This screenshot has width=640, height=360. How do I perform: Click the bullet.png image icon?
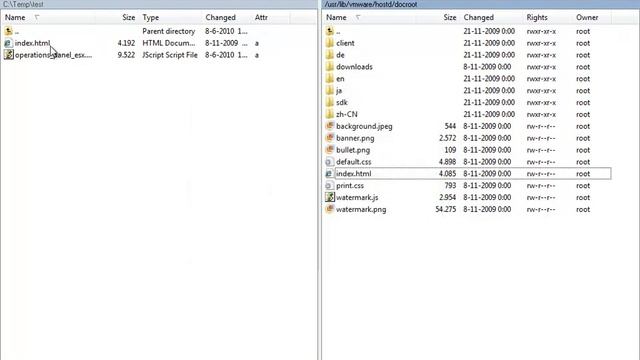(329, 150)
